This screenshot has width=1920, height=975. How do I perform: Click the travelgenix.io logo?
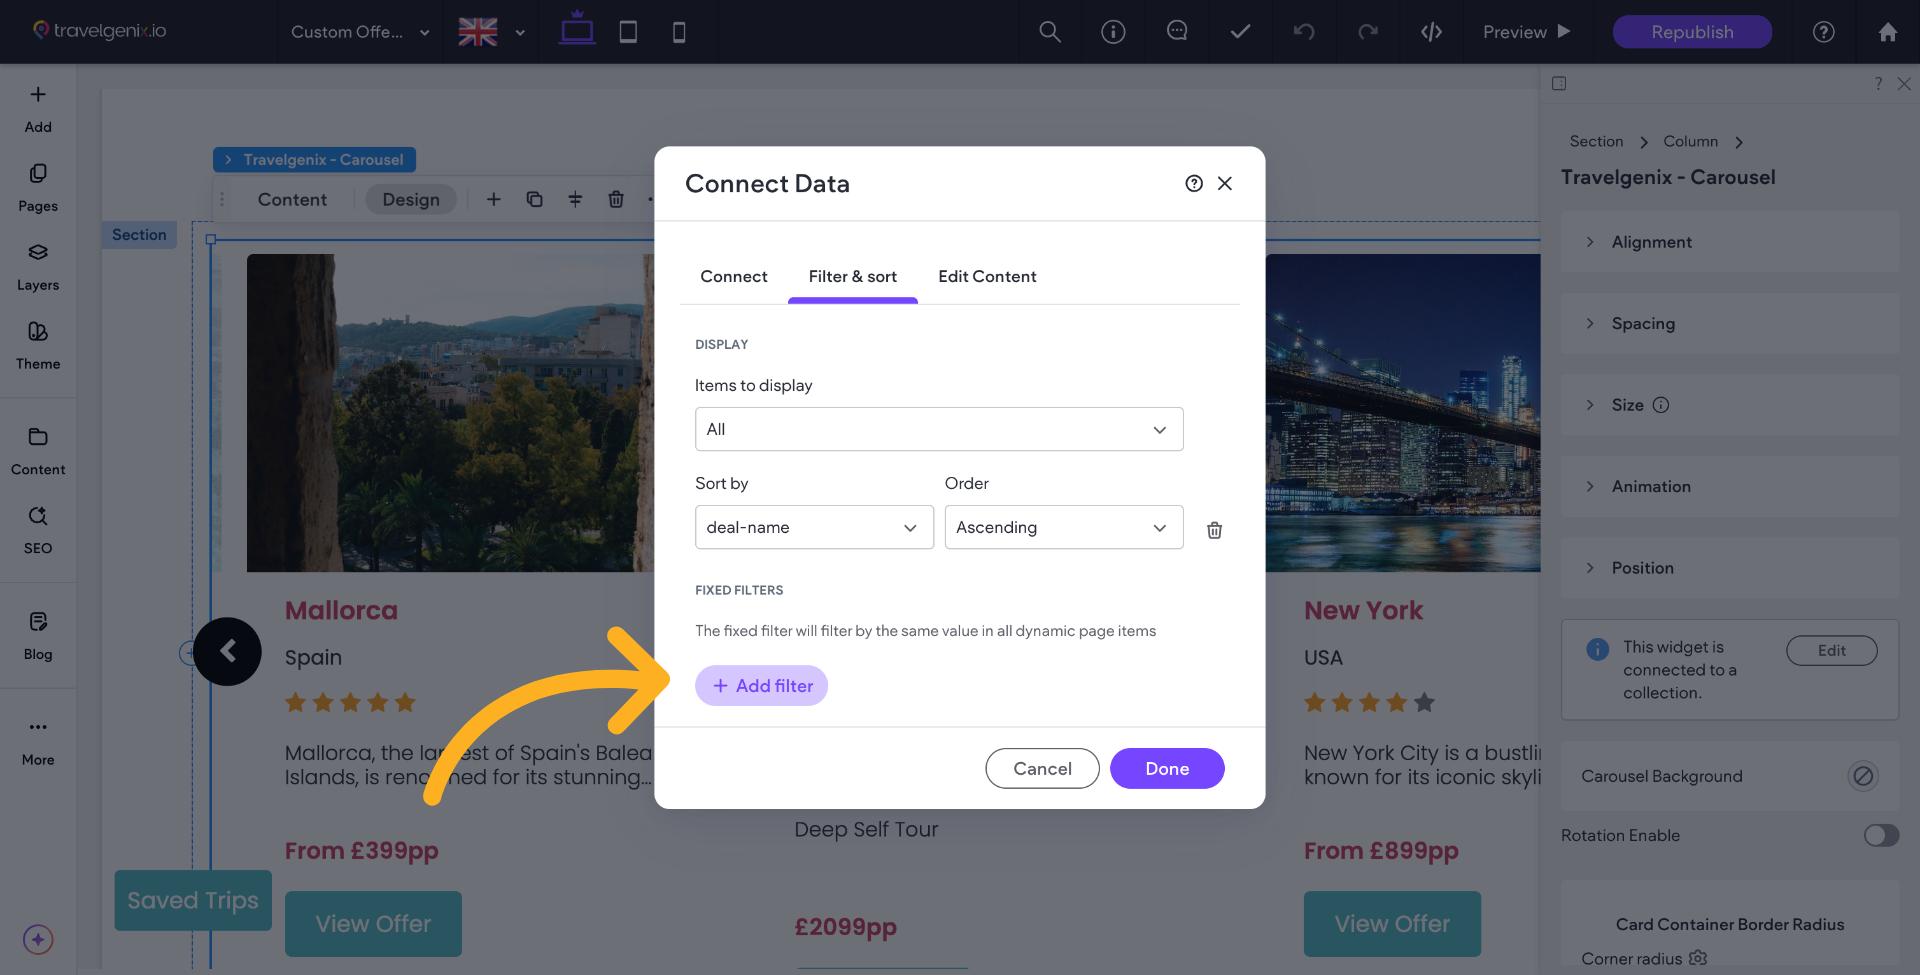pyautogui.click(x=100, y=31)
